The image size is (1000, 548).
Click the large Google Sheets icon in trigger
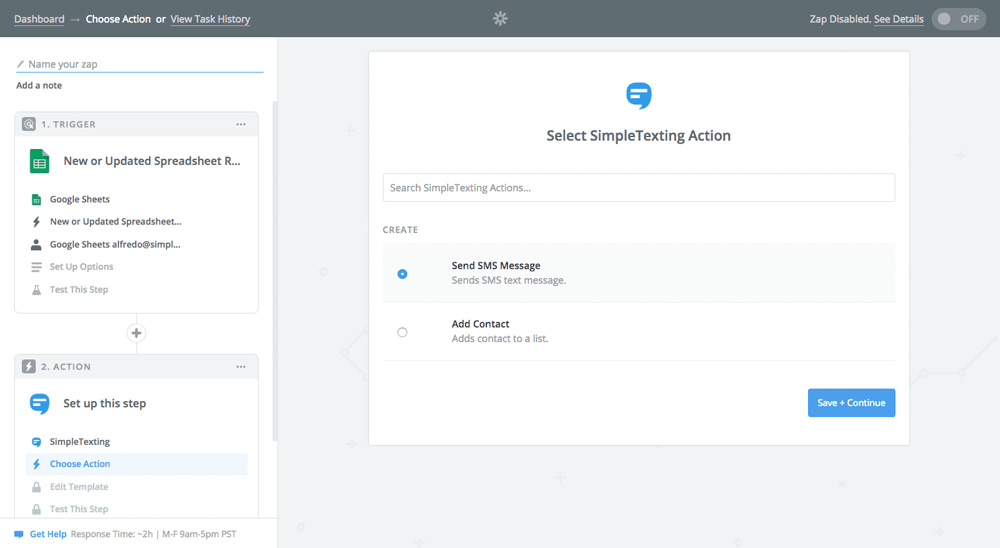point(40,161)
